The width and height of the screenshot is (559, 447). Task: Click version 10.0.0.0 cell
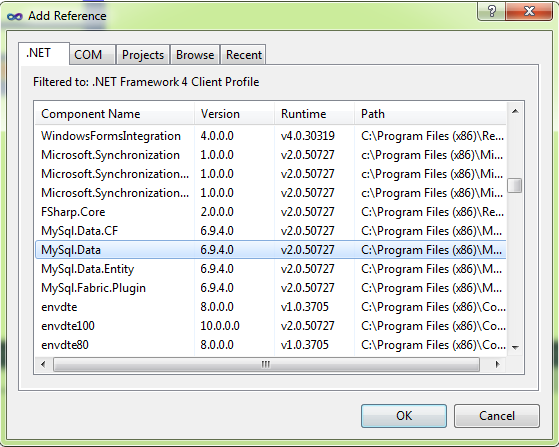coord(220,326)
